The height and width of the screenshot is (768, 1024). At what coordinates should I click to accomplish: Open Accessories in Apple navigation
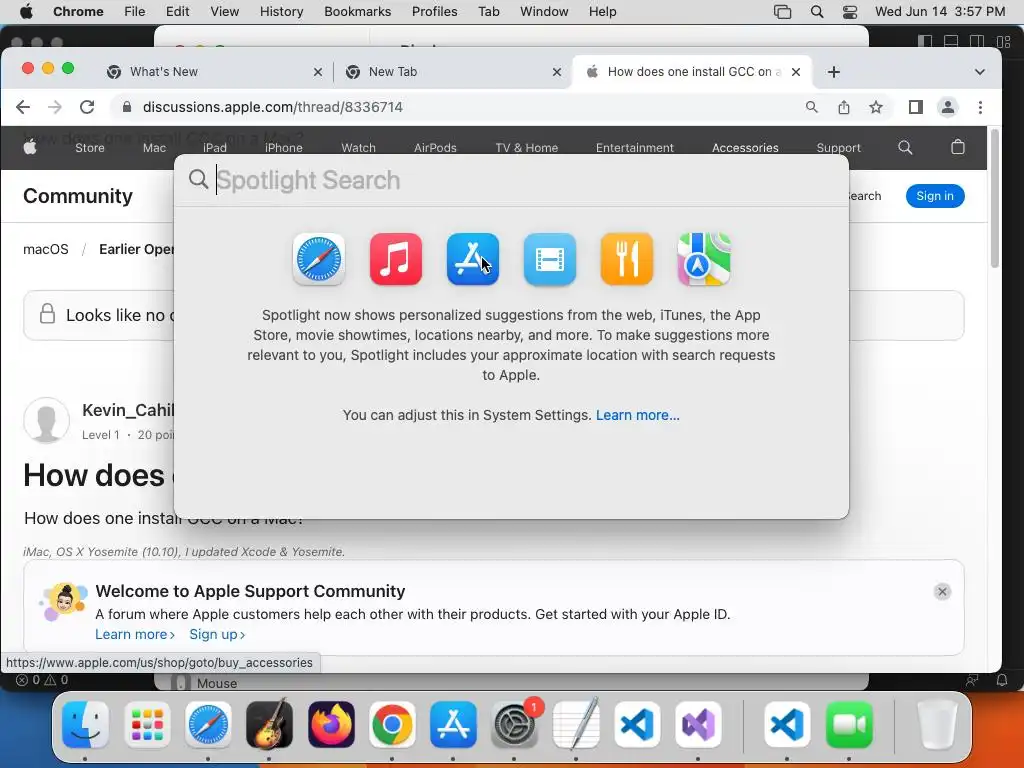745,148
